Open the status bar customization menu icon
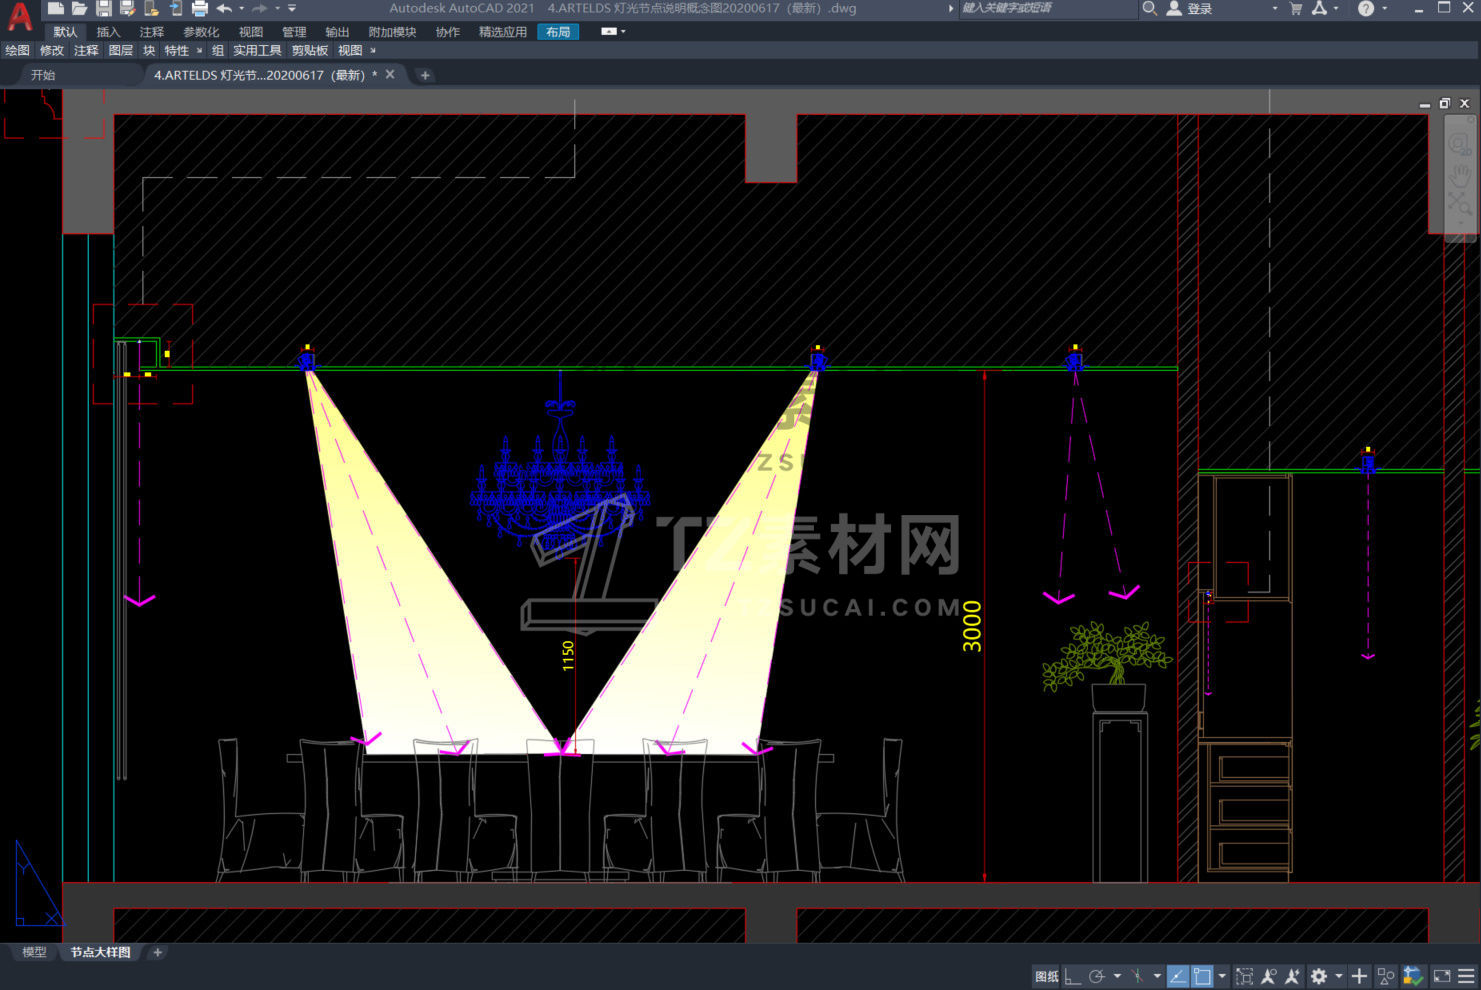This screenshot has width=1481, height=990. click(x=1467, y=976)
